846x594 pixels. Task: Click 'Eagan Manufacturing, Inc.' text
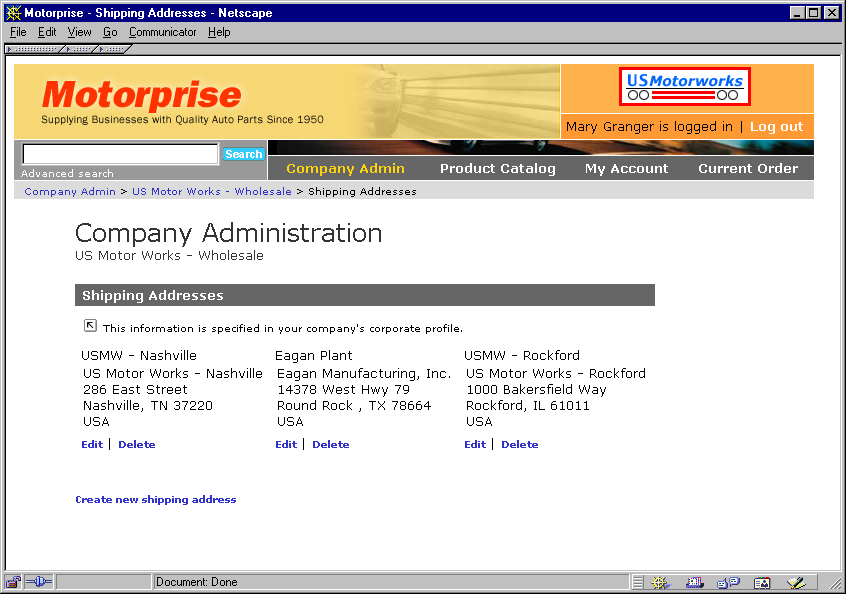click(x=364, y=374)
